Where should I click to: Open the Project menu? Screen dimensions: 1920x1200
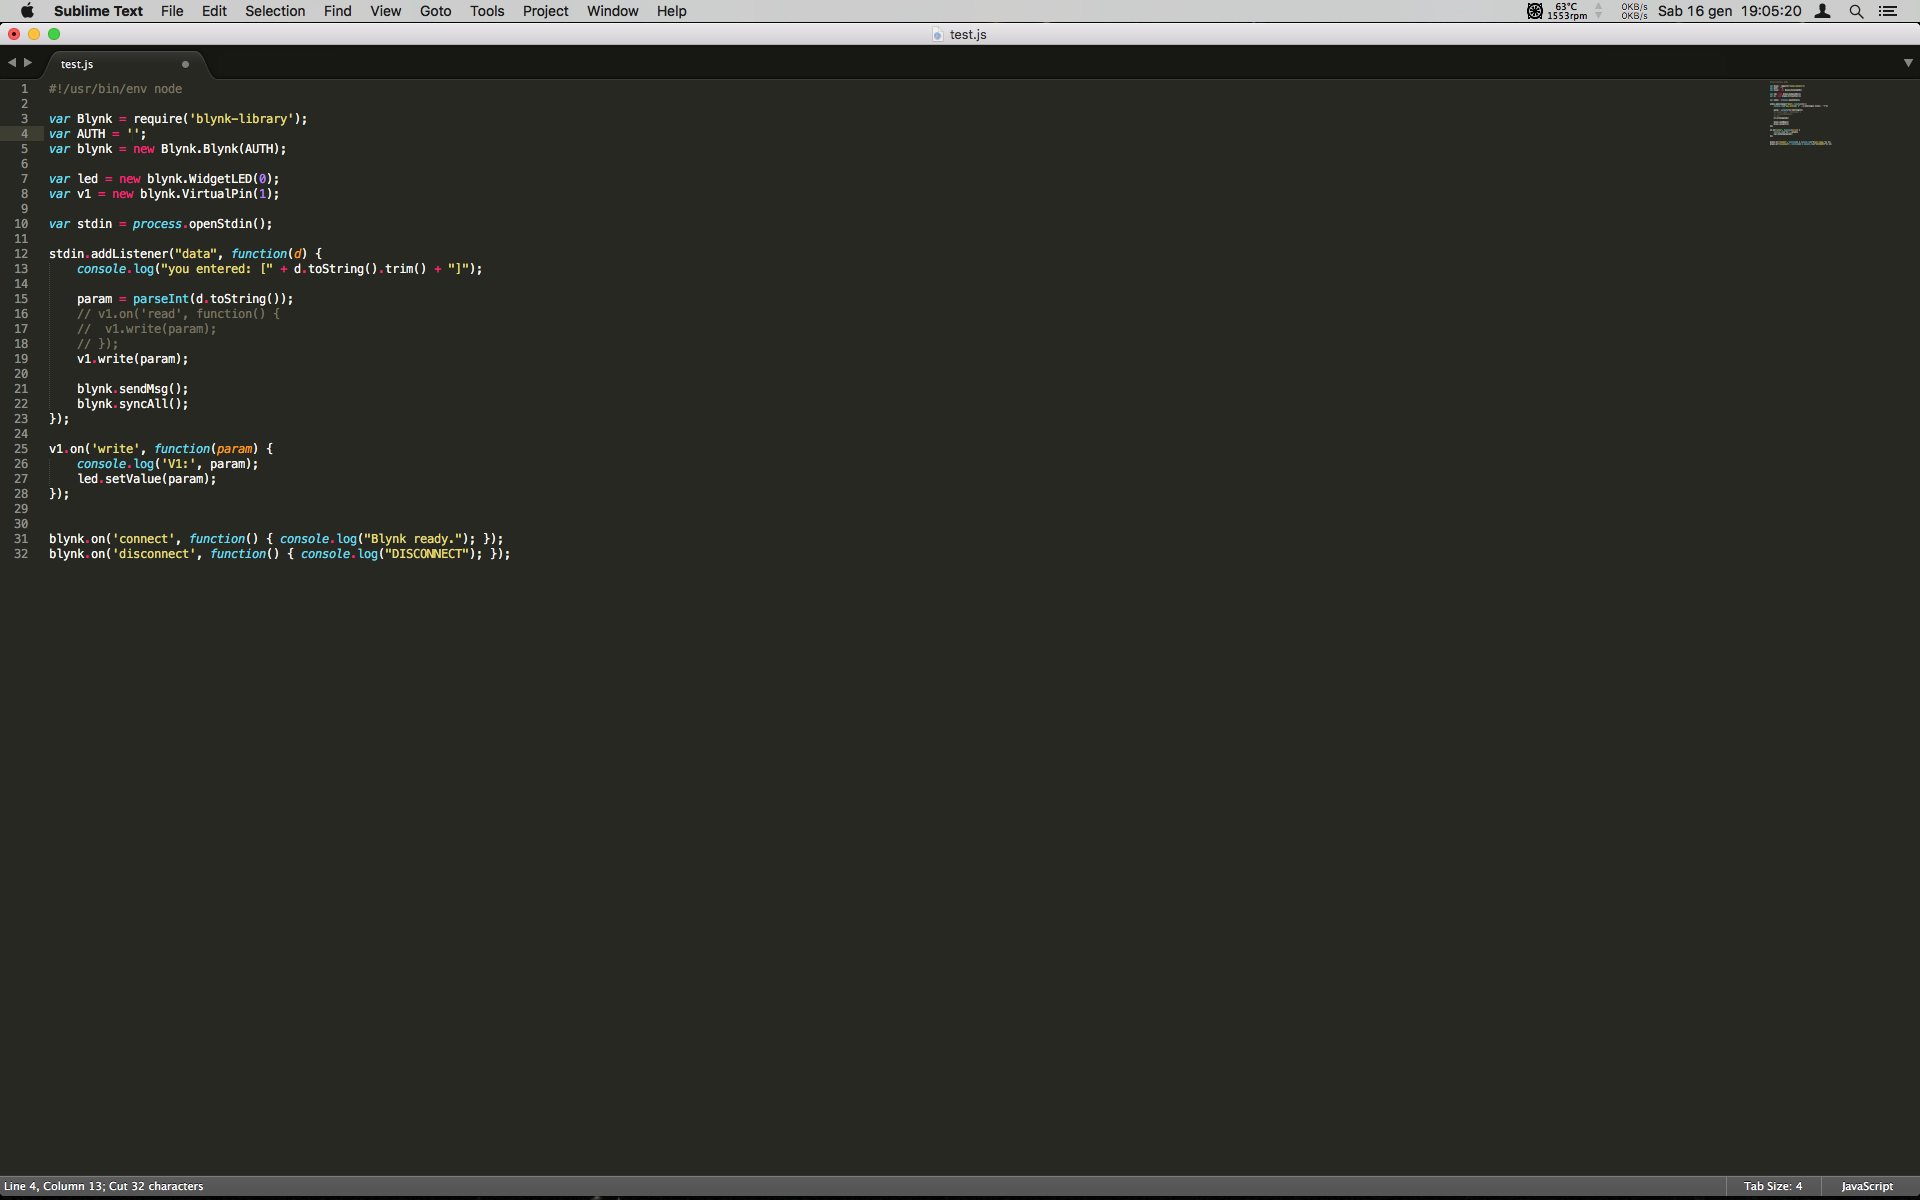coord(545,11)
